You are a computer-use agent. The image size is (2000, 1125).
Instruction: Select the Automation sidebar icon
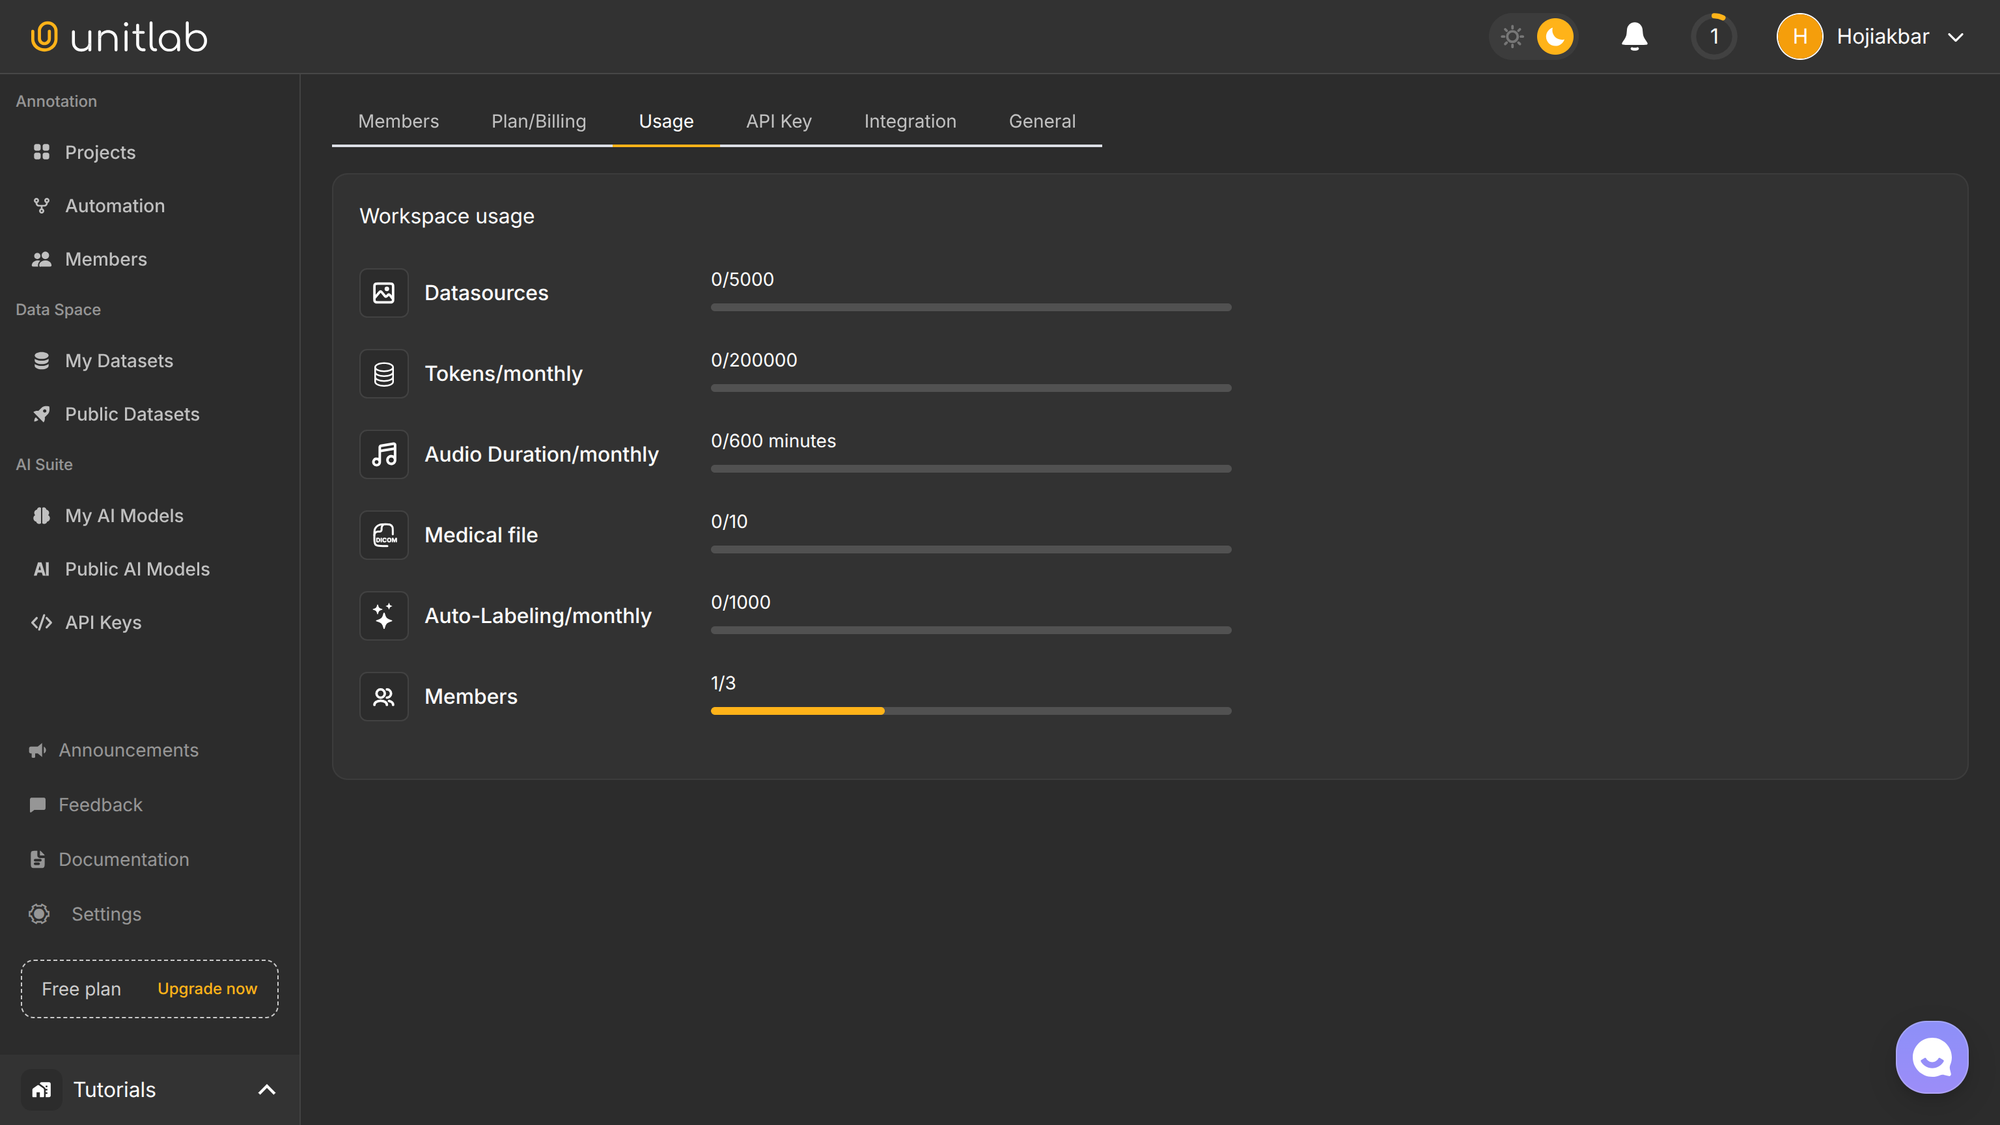41,205
